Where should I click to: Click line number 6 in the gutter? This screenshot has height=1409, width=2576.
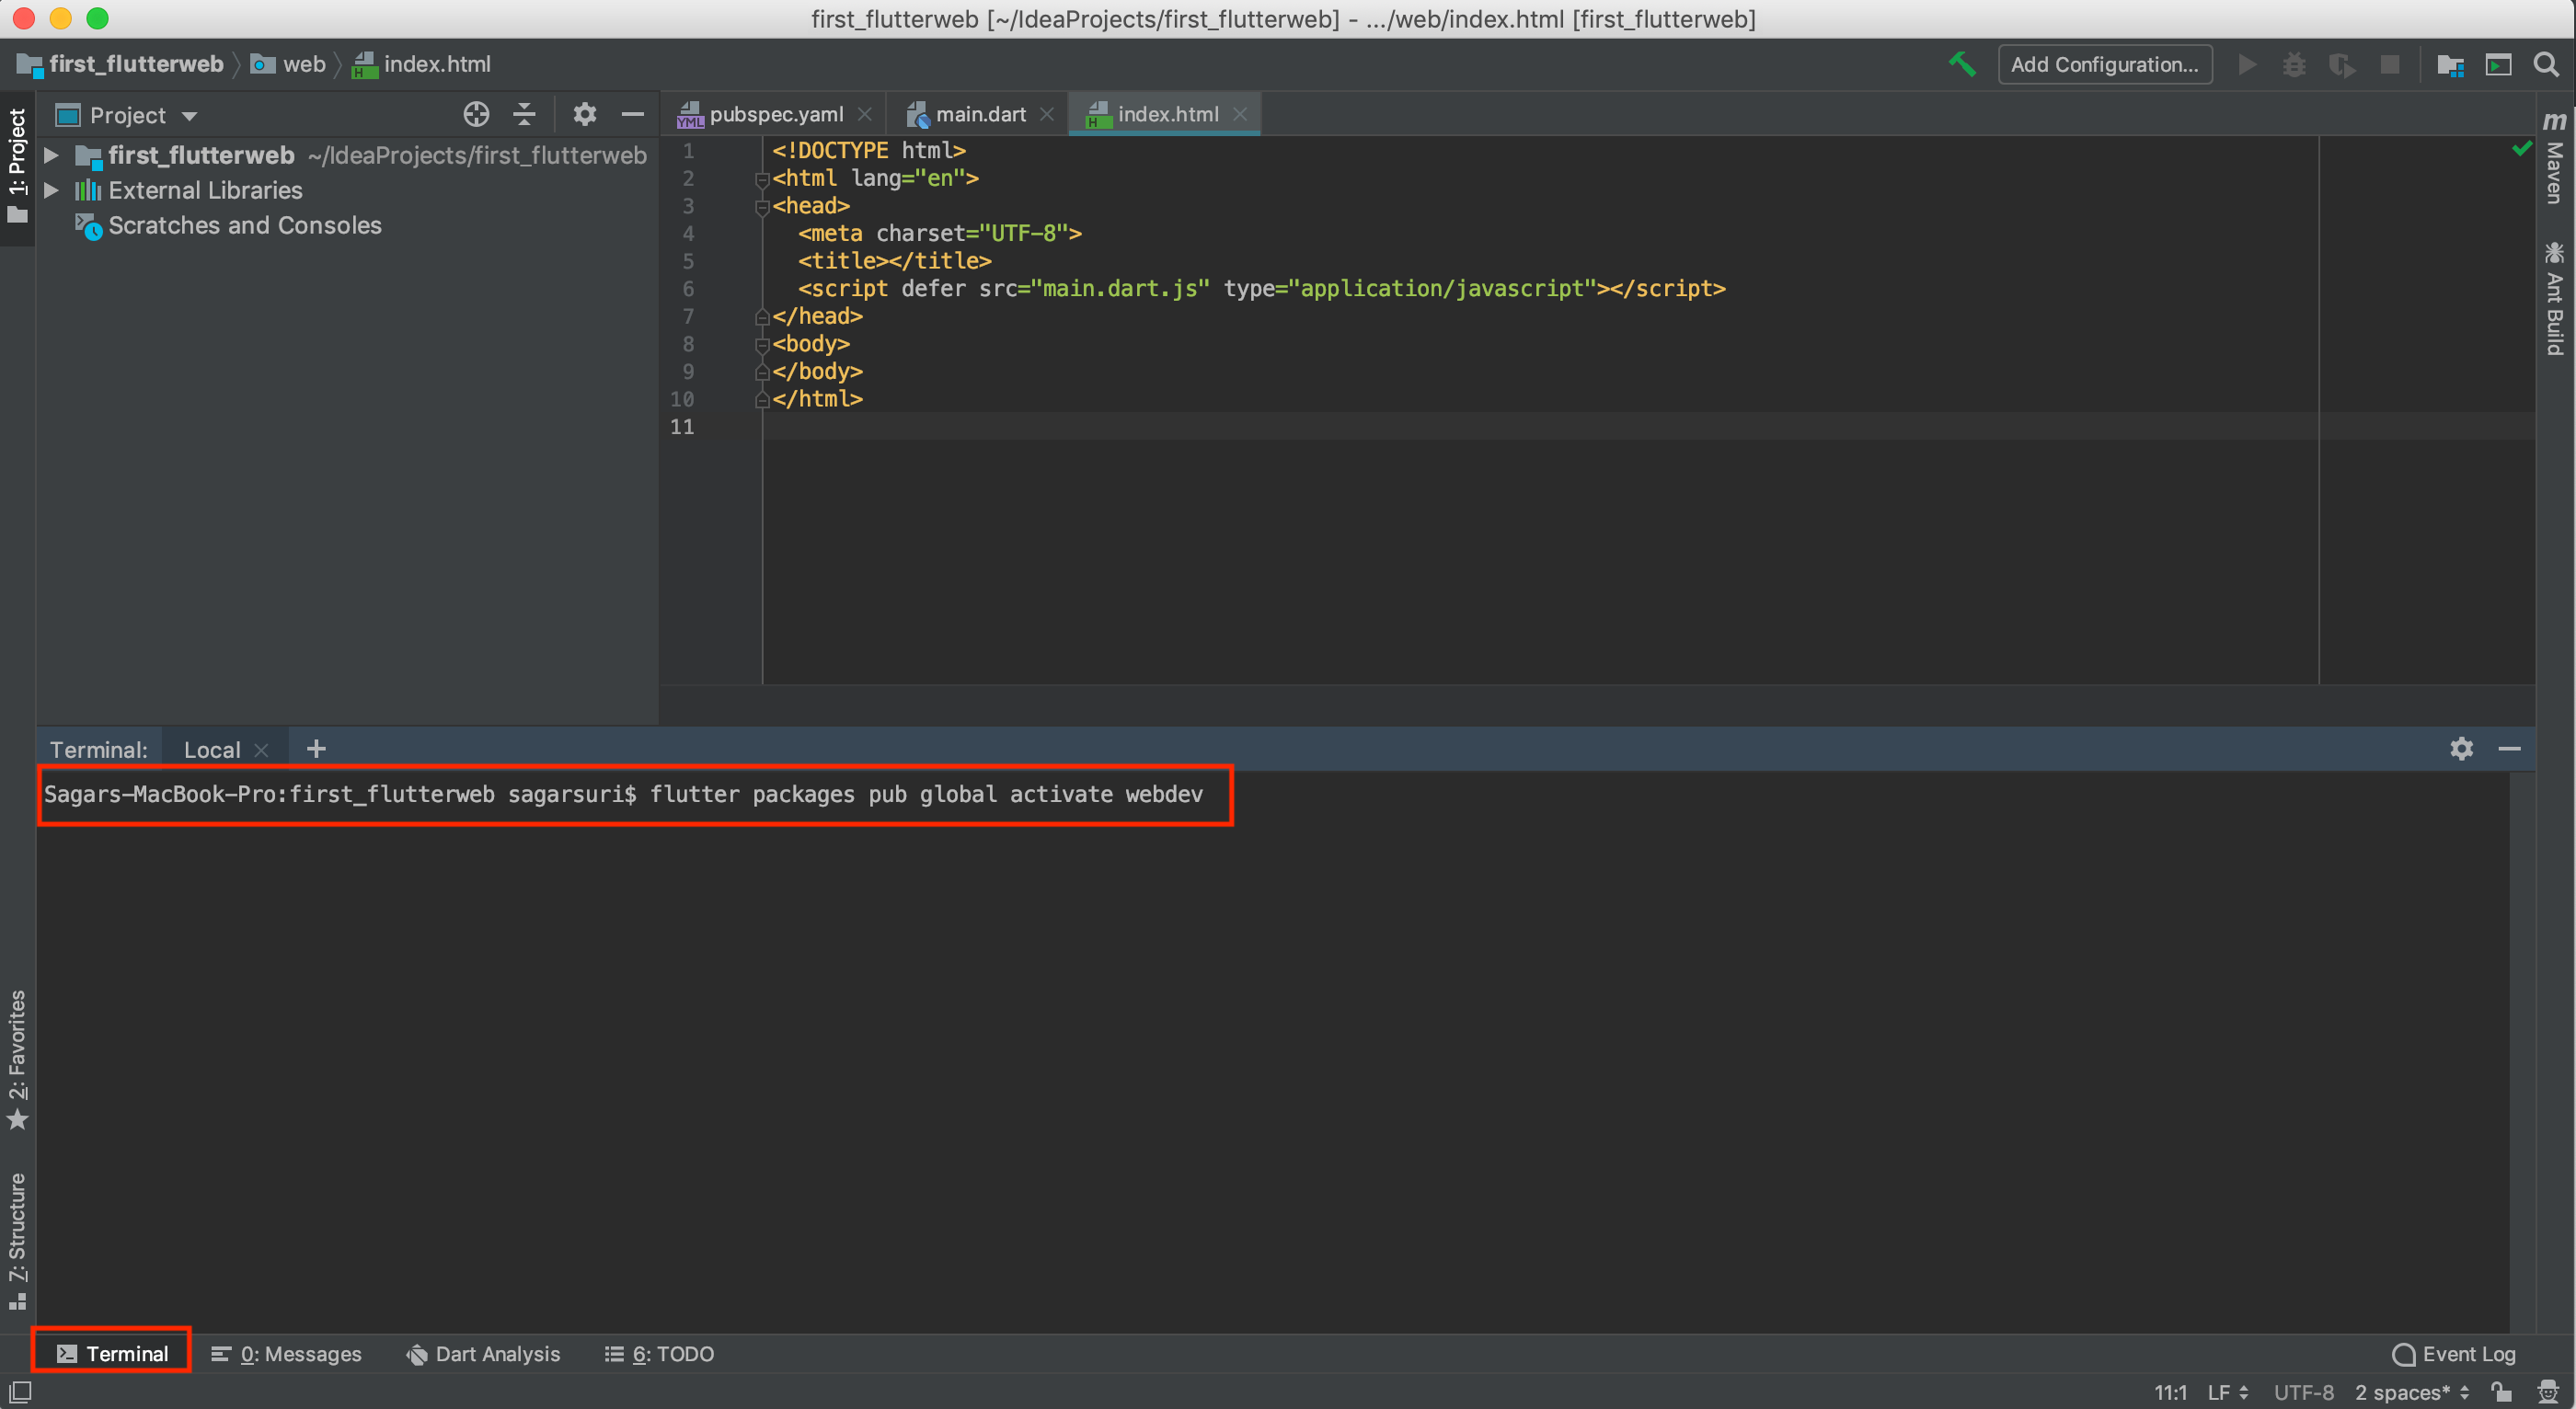tap(688, 288)
